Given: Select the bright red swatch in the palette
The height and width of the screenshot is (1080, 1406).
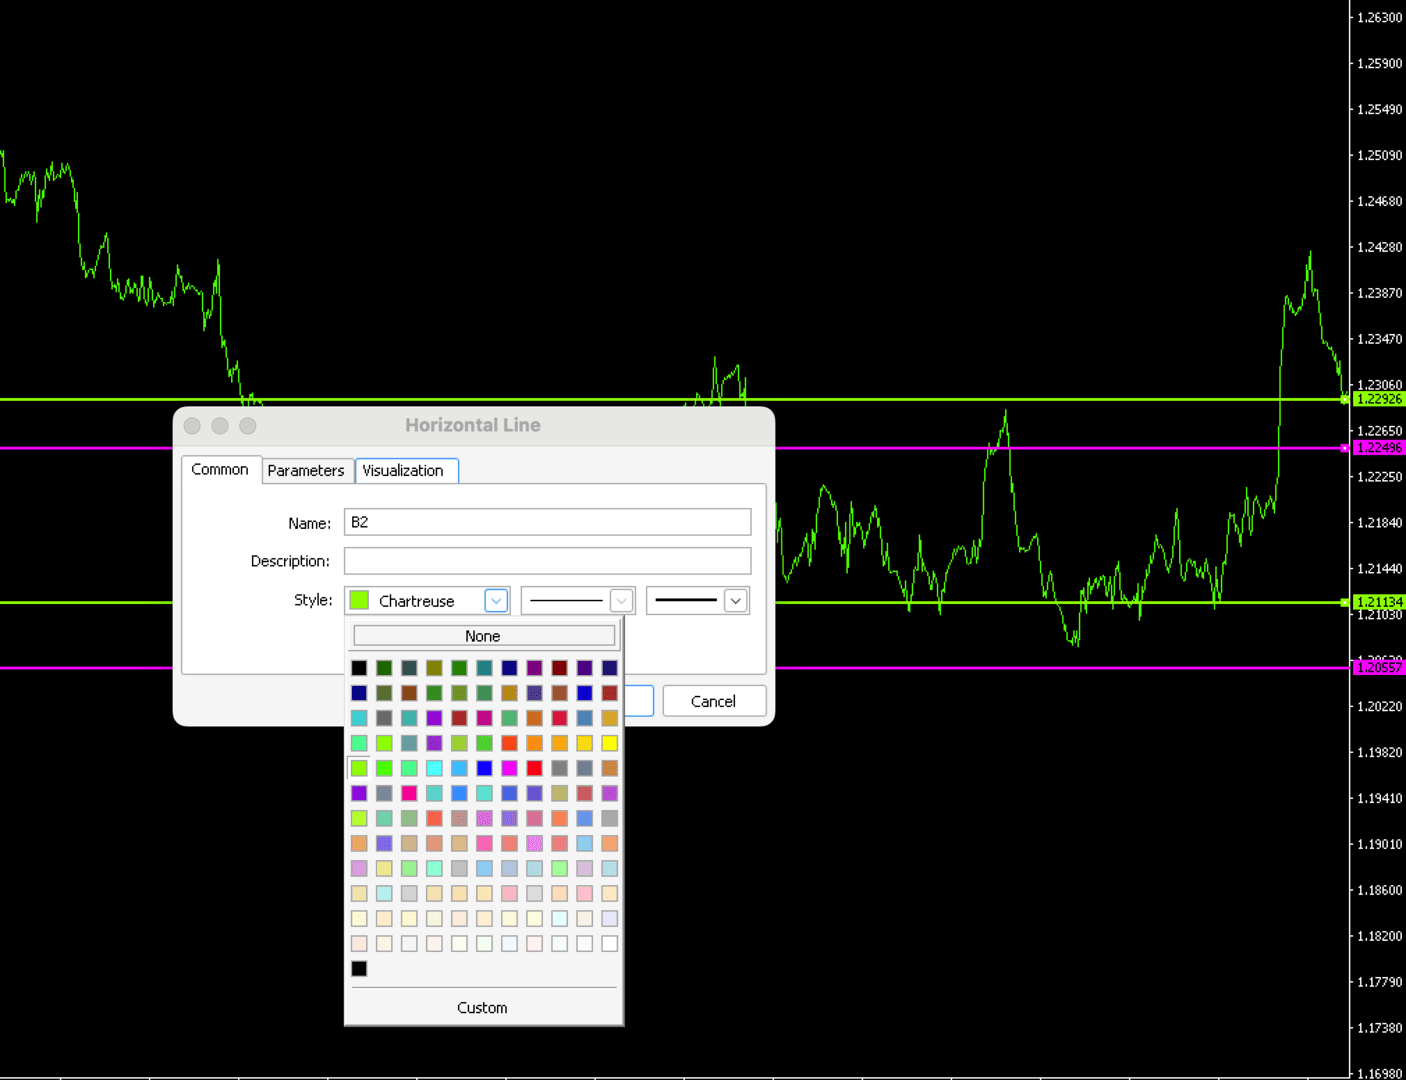Looking at the screenshot, I should coord(533,768).
